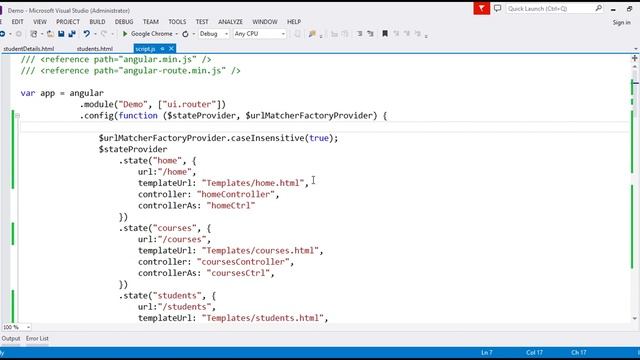The height and width of the screenshot is (360, 640).
Task: Click the Find in Files toolbar icon
Action: (x=312, y=34)
